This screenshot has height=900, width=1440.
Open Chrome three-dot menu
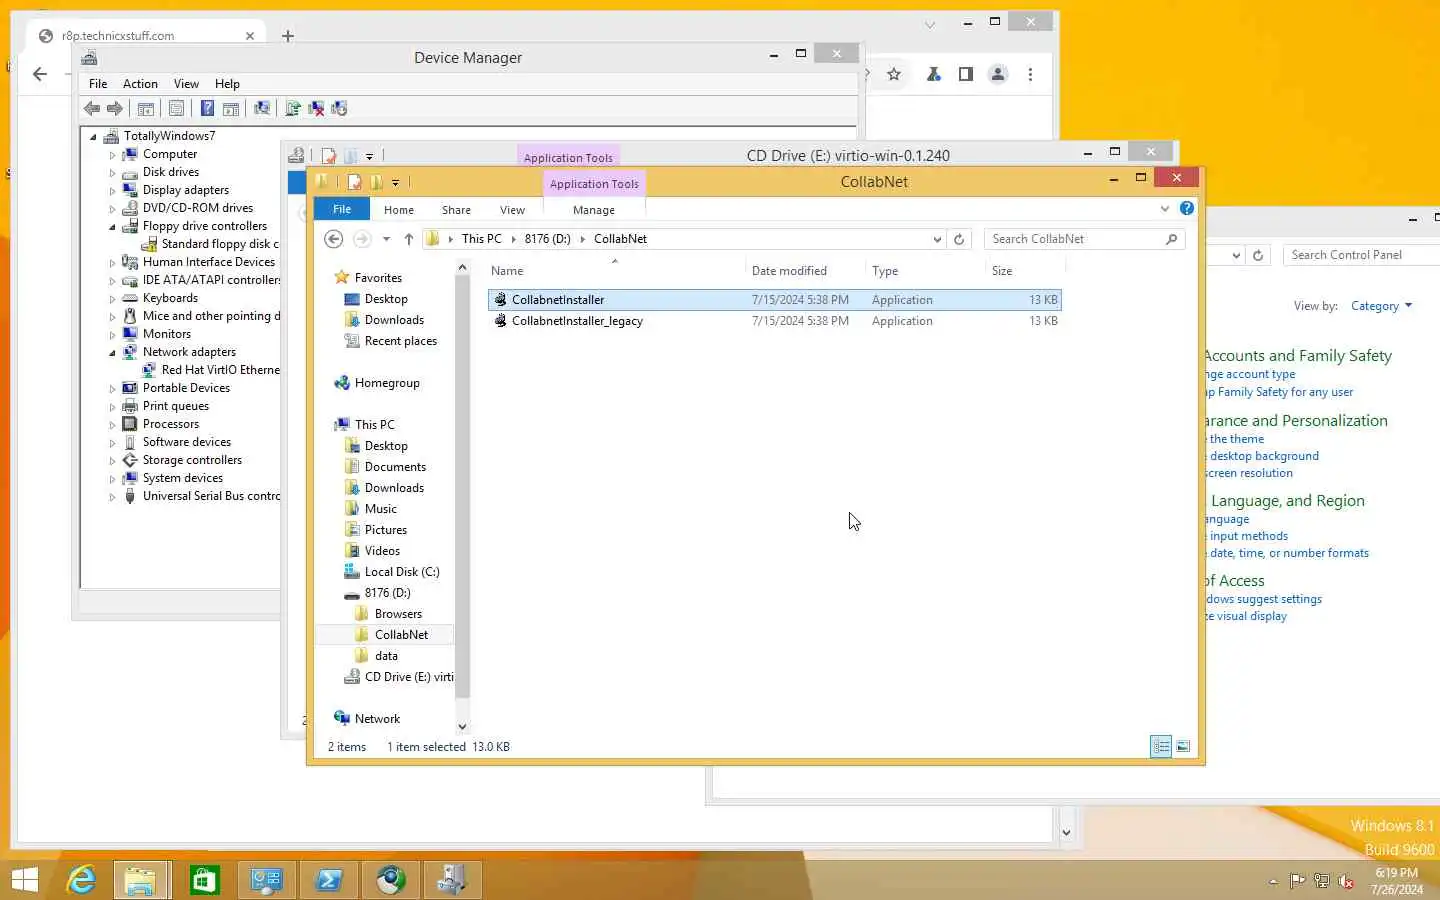click(x=1030, y=74)
